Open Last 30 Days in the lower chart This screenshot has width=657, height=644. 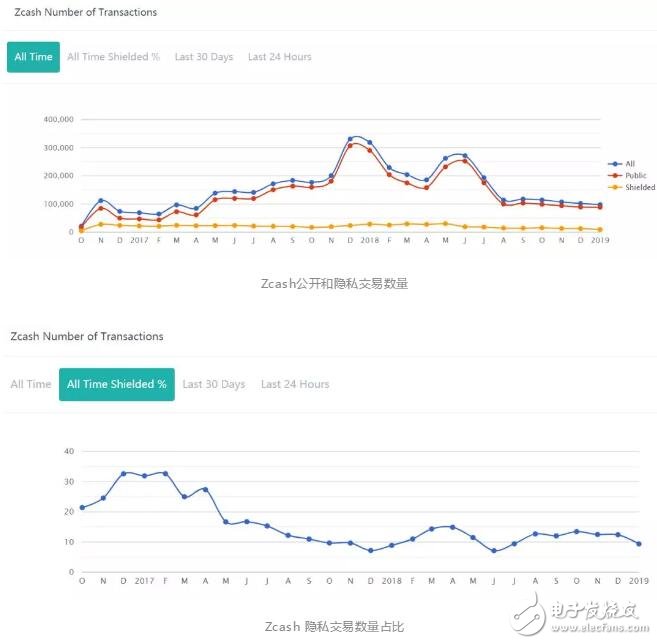tap(213, 384)
